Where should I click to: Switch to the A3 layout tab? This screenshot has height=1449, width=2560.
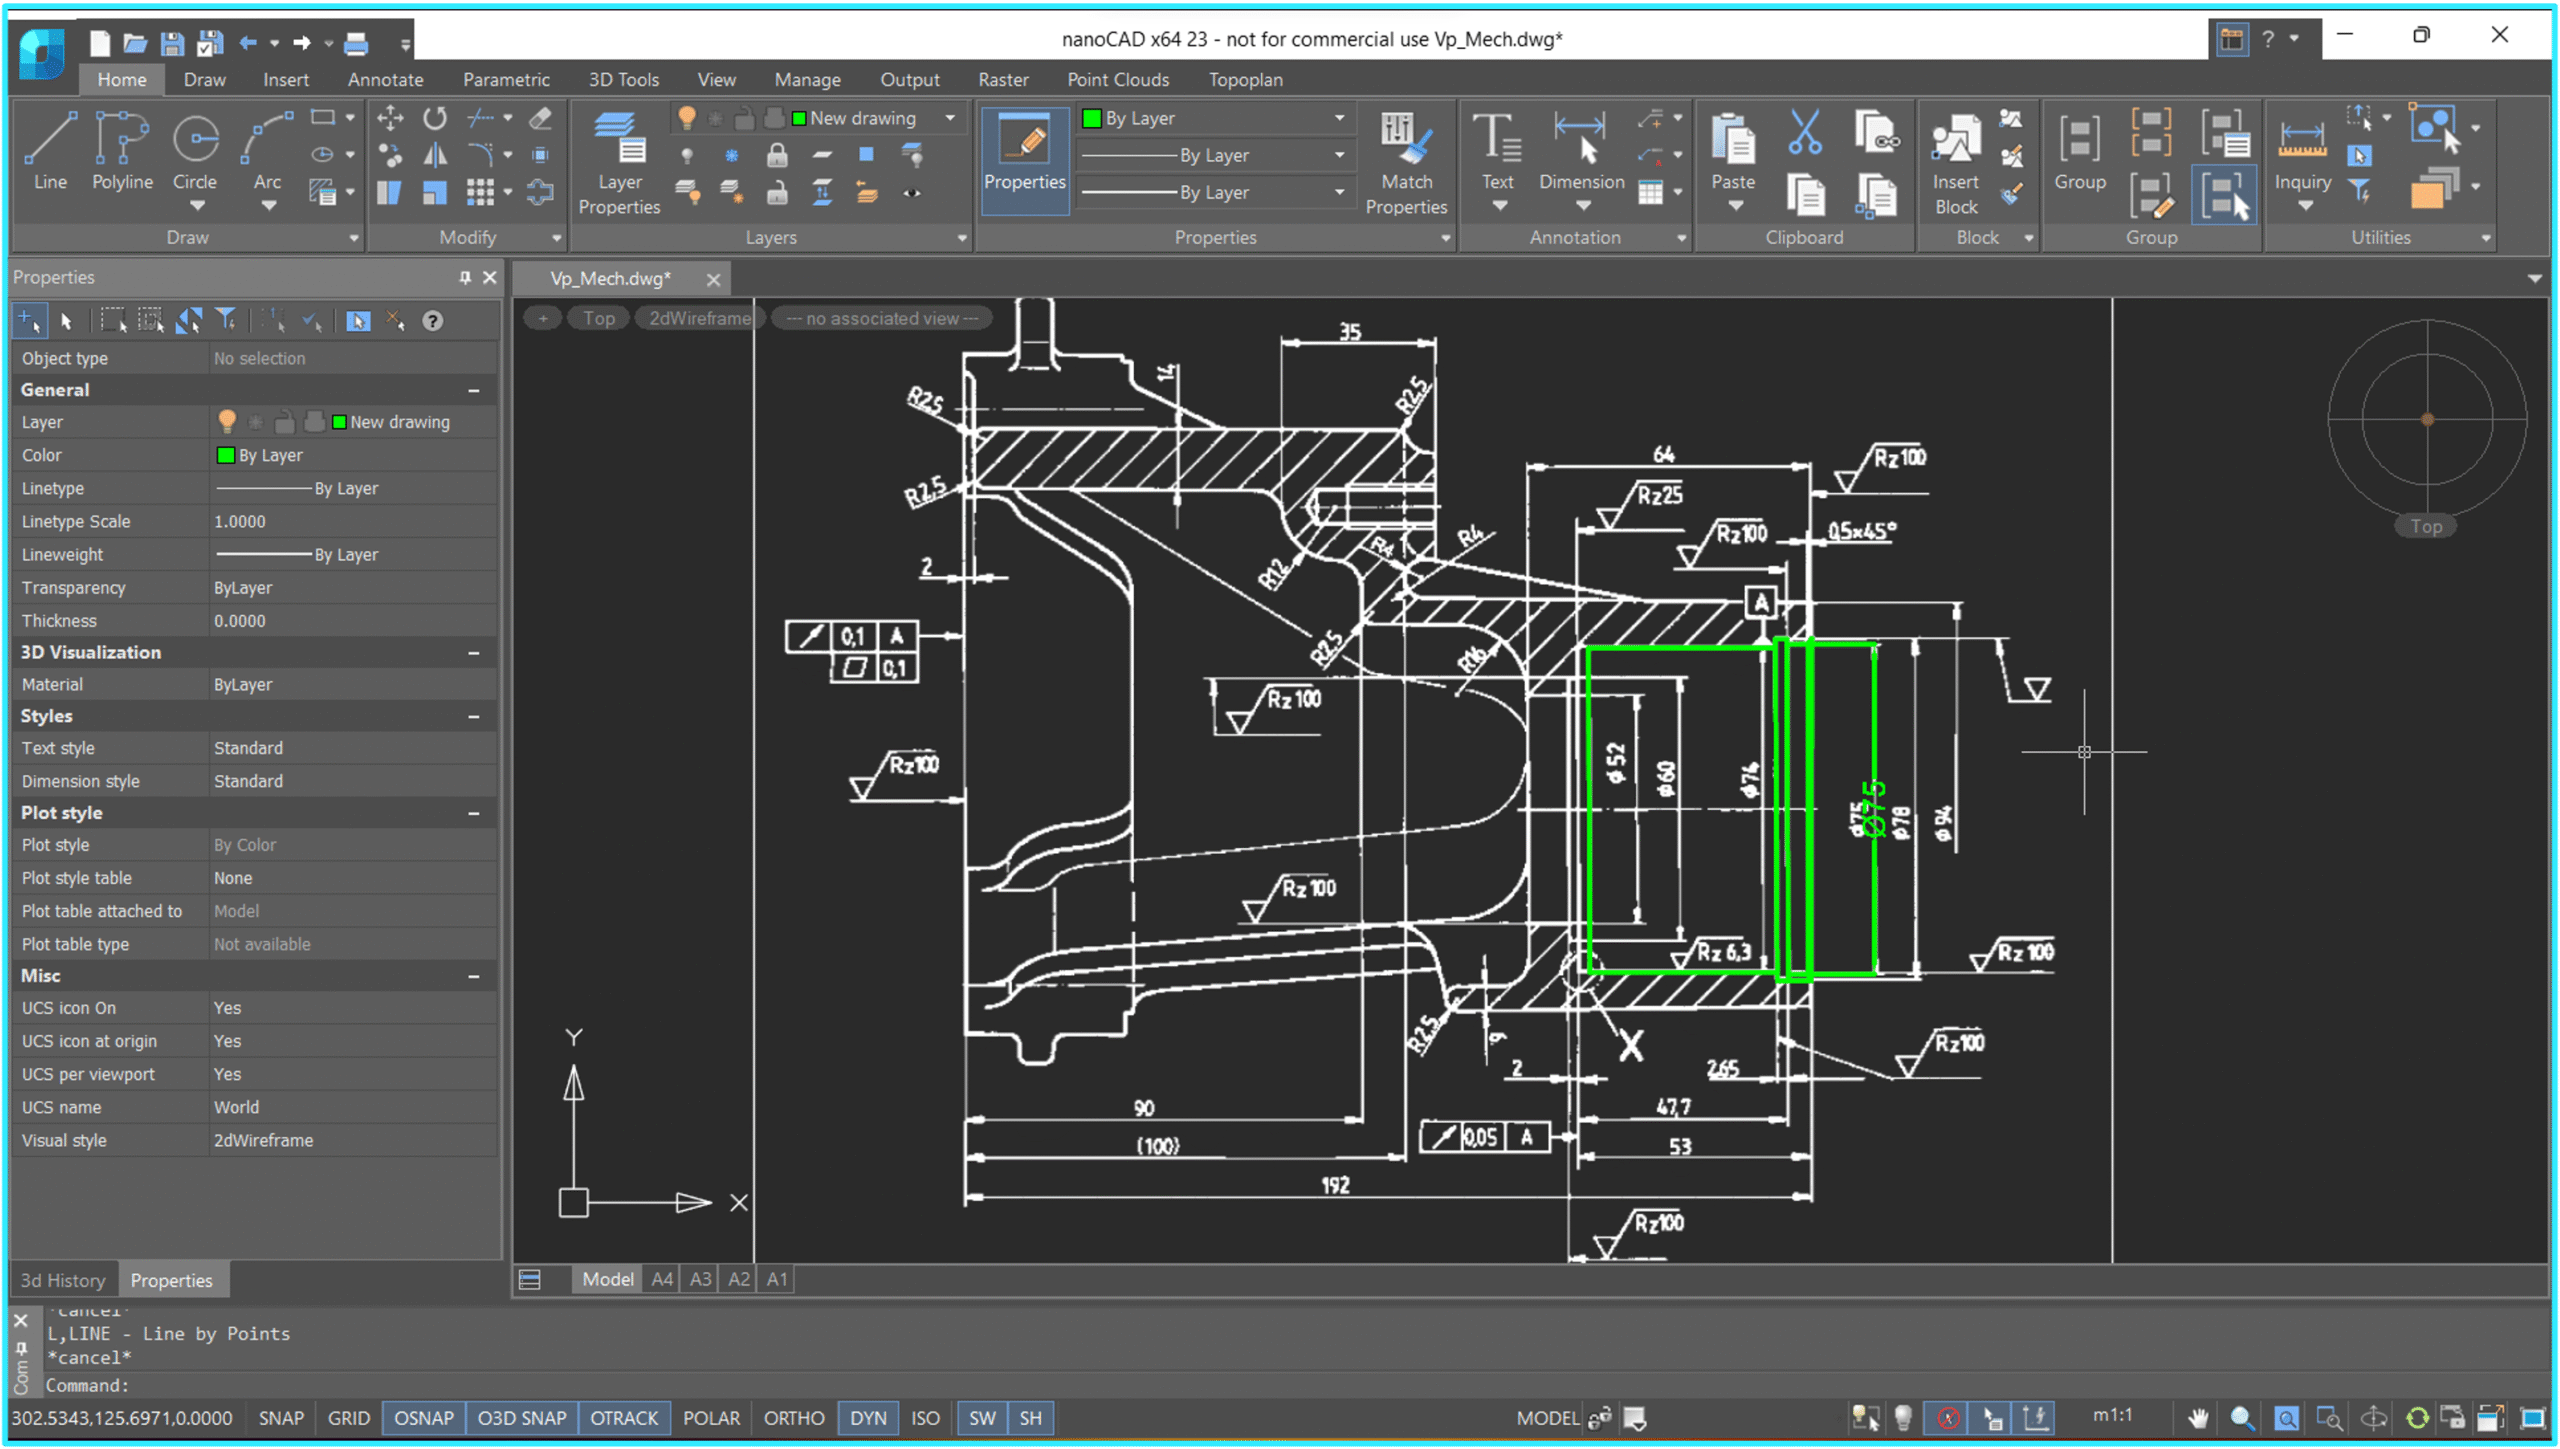click(x=699, y=1278)
